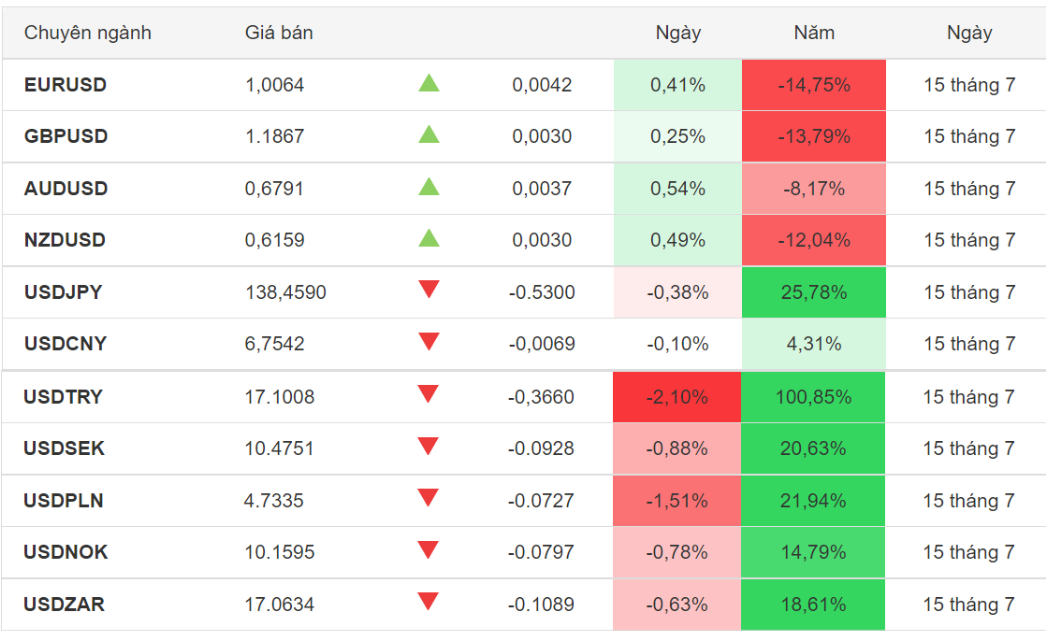Sort by the Năm column header
Viewport: 1046px width, 631px height.
(x=814, y=33)
